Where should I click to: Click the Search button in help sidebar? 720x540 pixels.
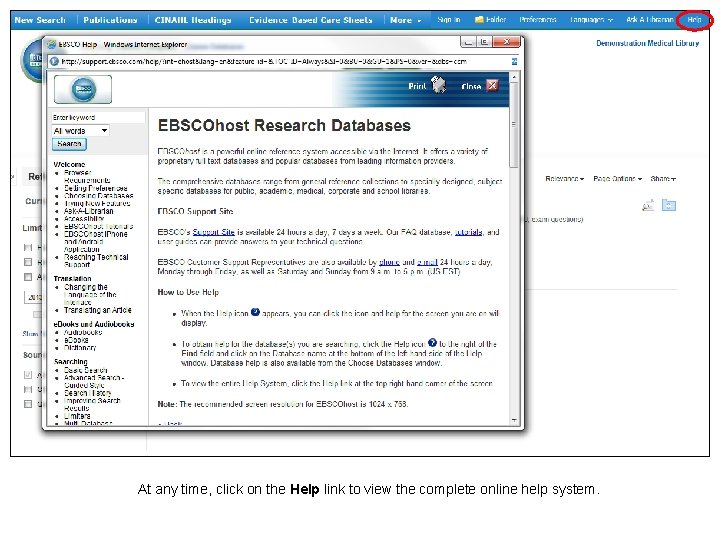tap(69, 144)
